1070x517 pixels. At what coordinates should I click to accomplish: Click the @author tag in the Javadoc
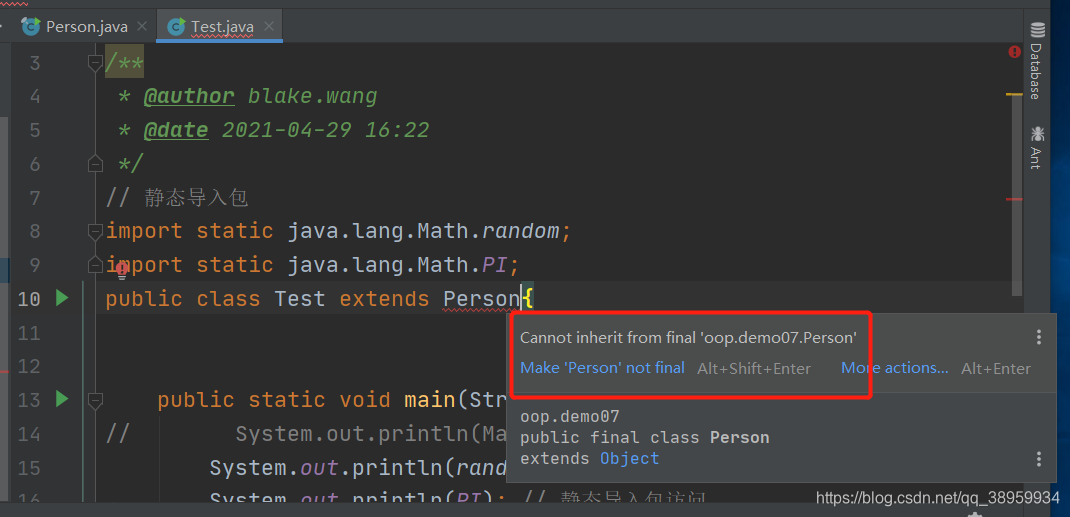coord(189,96)
